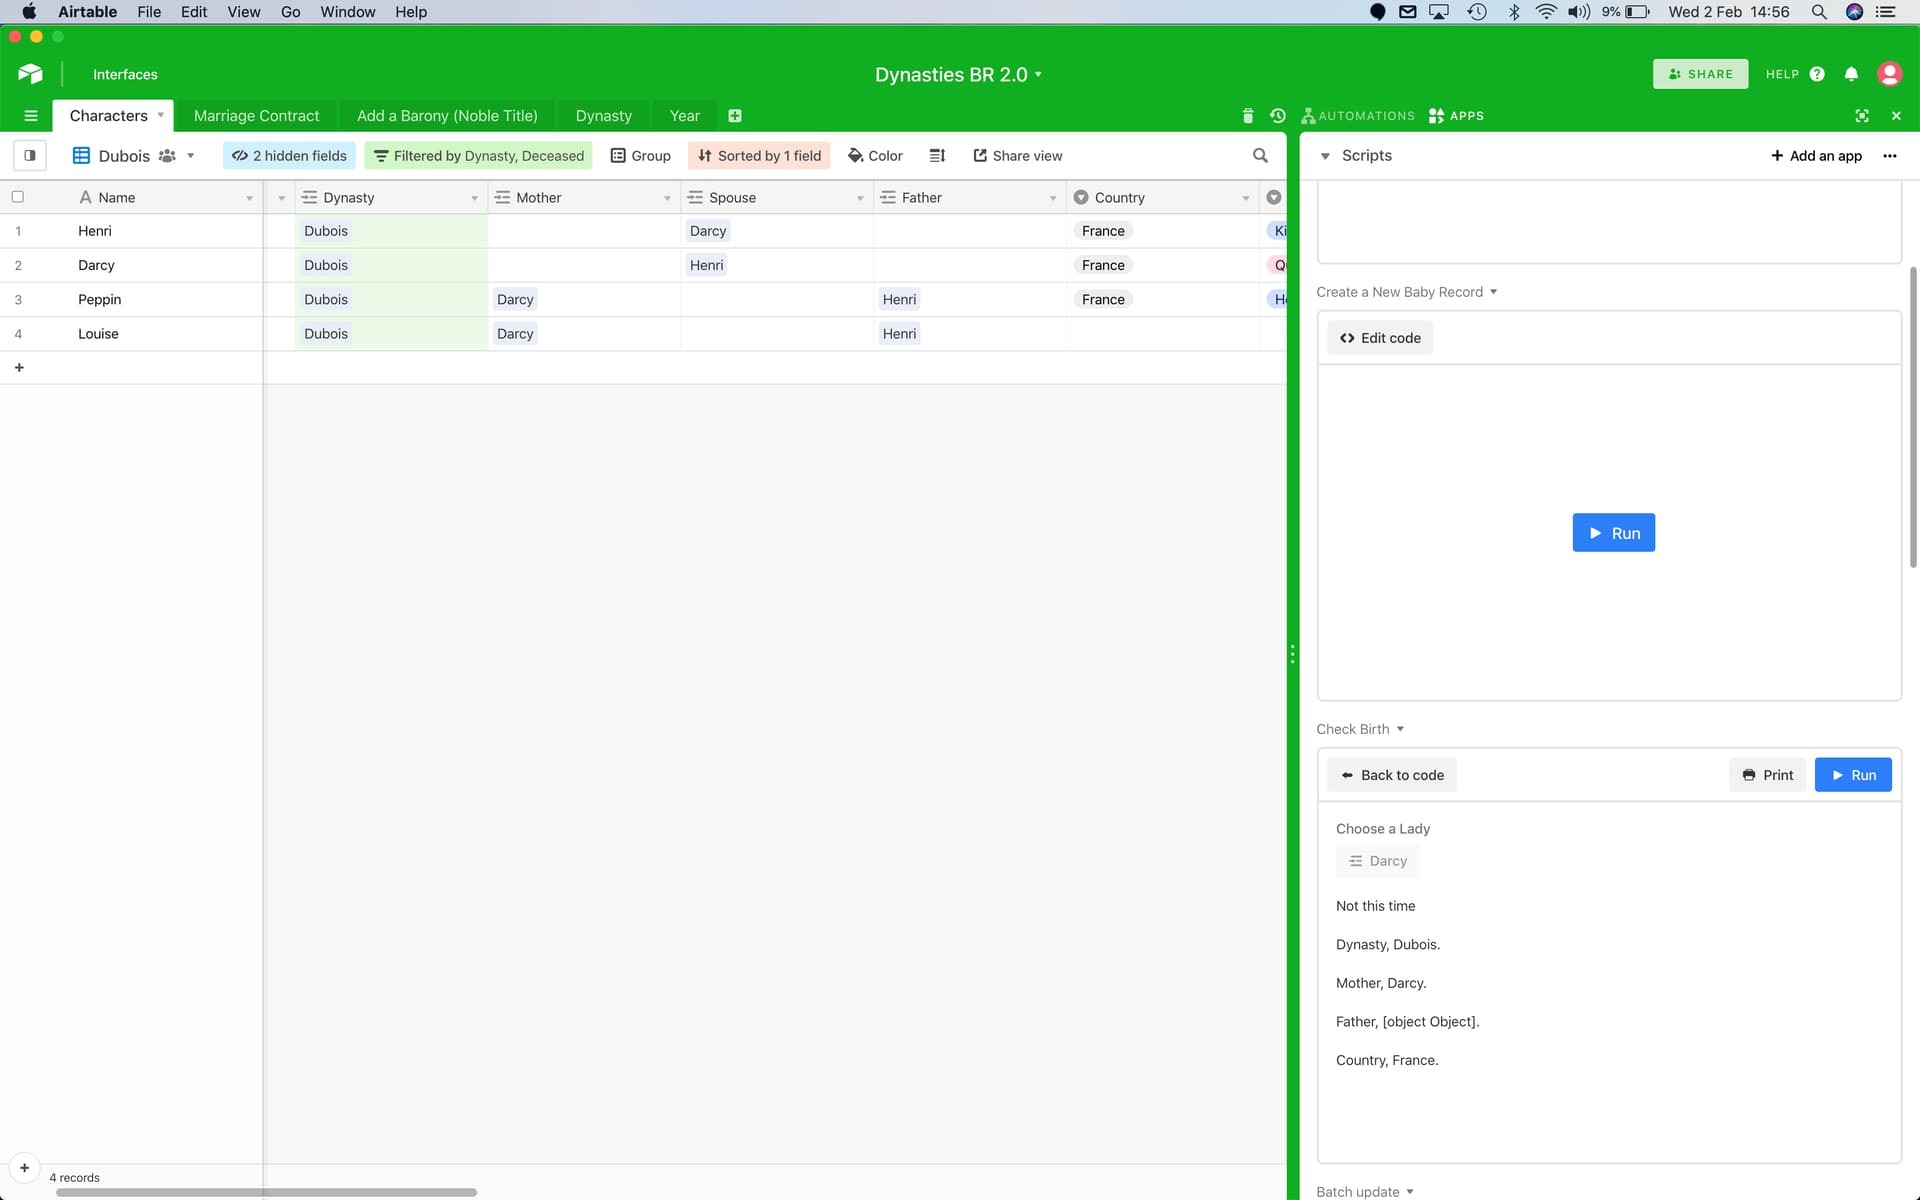Click the horizontal grid scrollbar

coord(266,1192)
